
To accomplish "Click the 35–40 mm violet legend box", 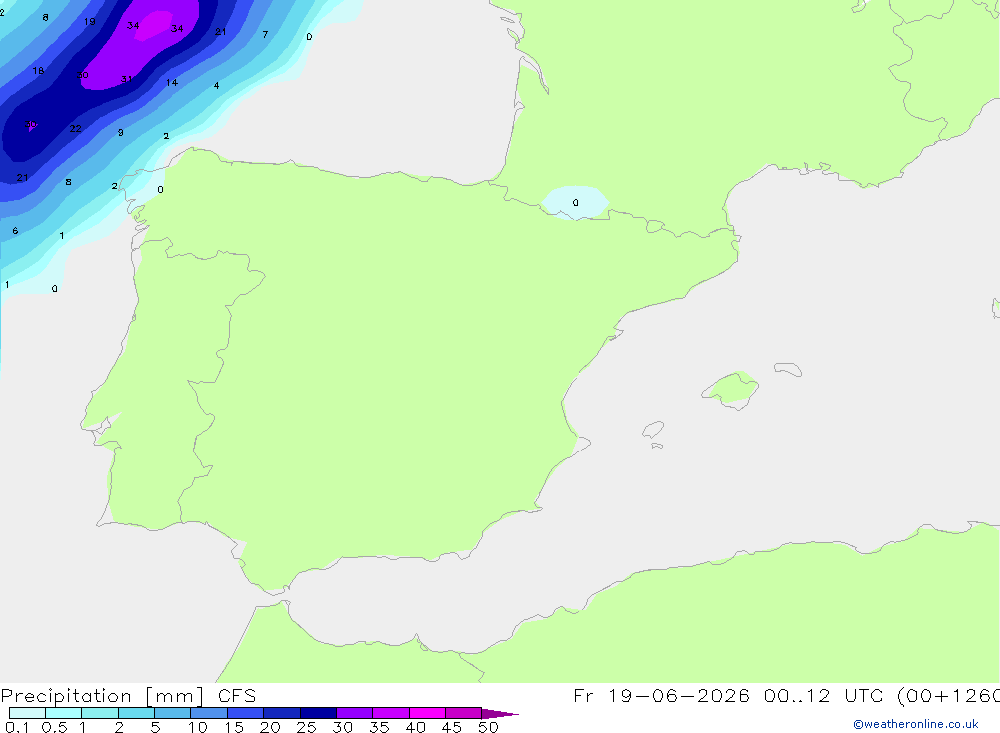I will pos(390,713).
